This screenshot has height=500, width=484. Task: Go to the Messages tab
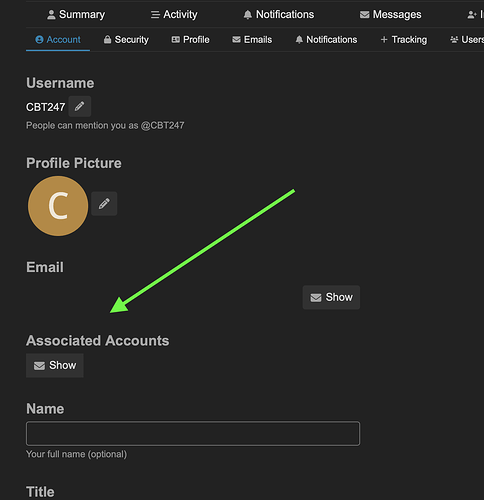click(x=390, y=15)
